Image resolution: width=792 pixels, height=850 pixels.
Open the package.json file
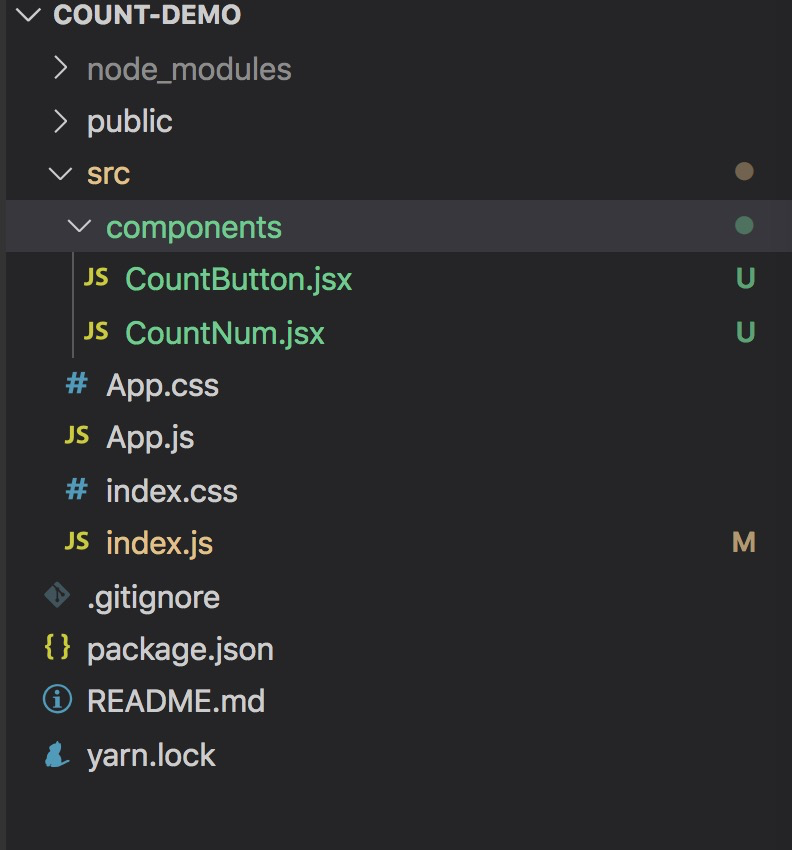180,649
